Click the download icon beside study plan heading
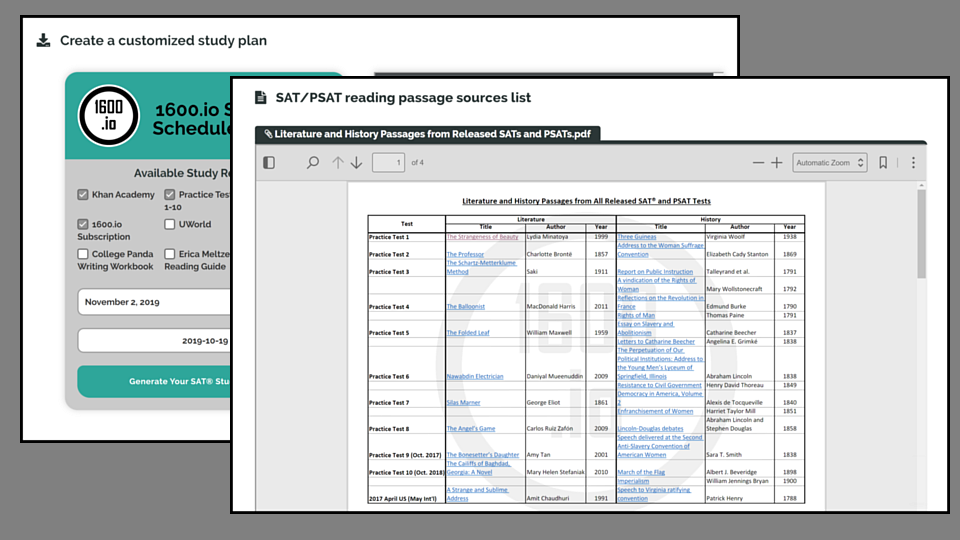The width and height of the screenshot is (960, 540). tap(43, 40)
